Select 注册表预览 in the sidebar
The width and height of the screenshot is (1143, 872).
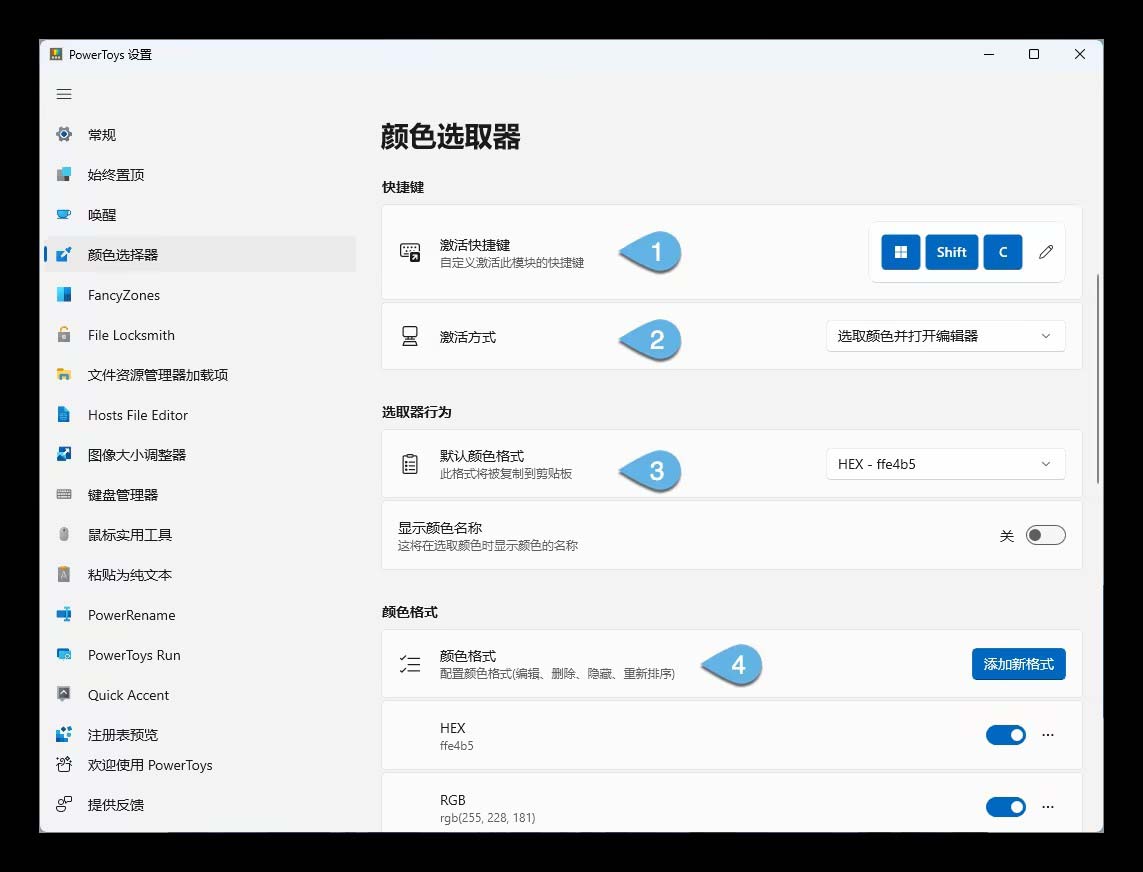tap(200, 734)
